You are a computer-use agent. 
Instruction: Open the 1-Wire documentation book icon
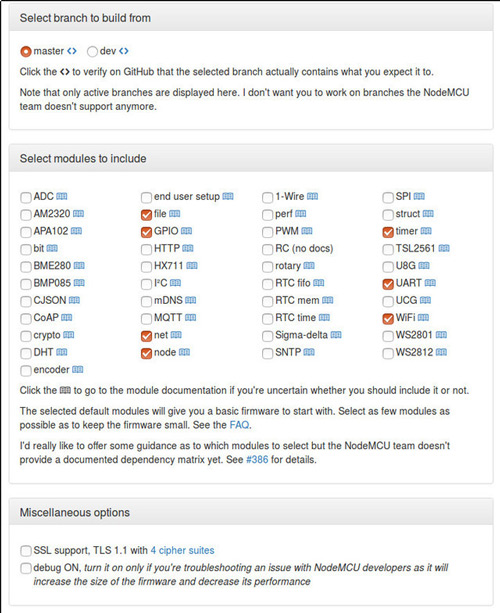tap(312, 196)
